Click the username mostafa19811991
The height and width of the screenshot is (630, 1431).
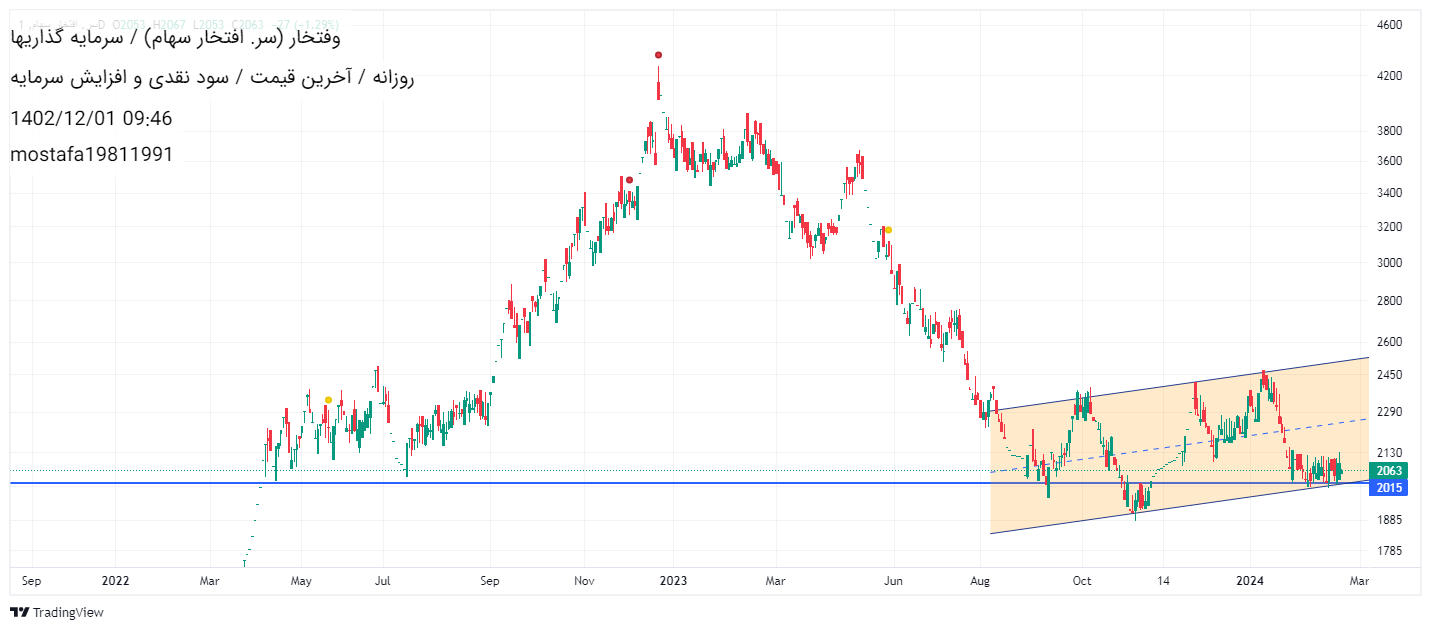(x=92, y=155)
